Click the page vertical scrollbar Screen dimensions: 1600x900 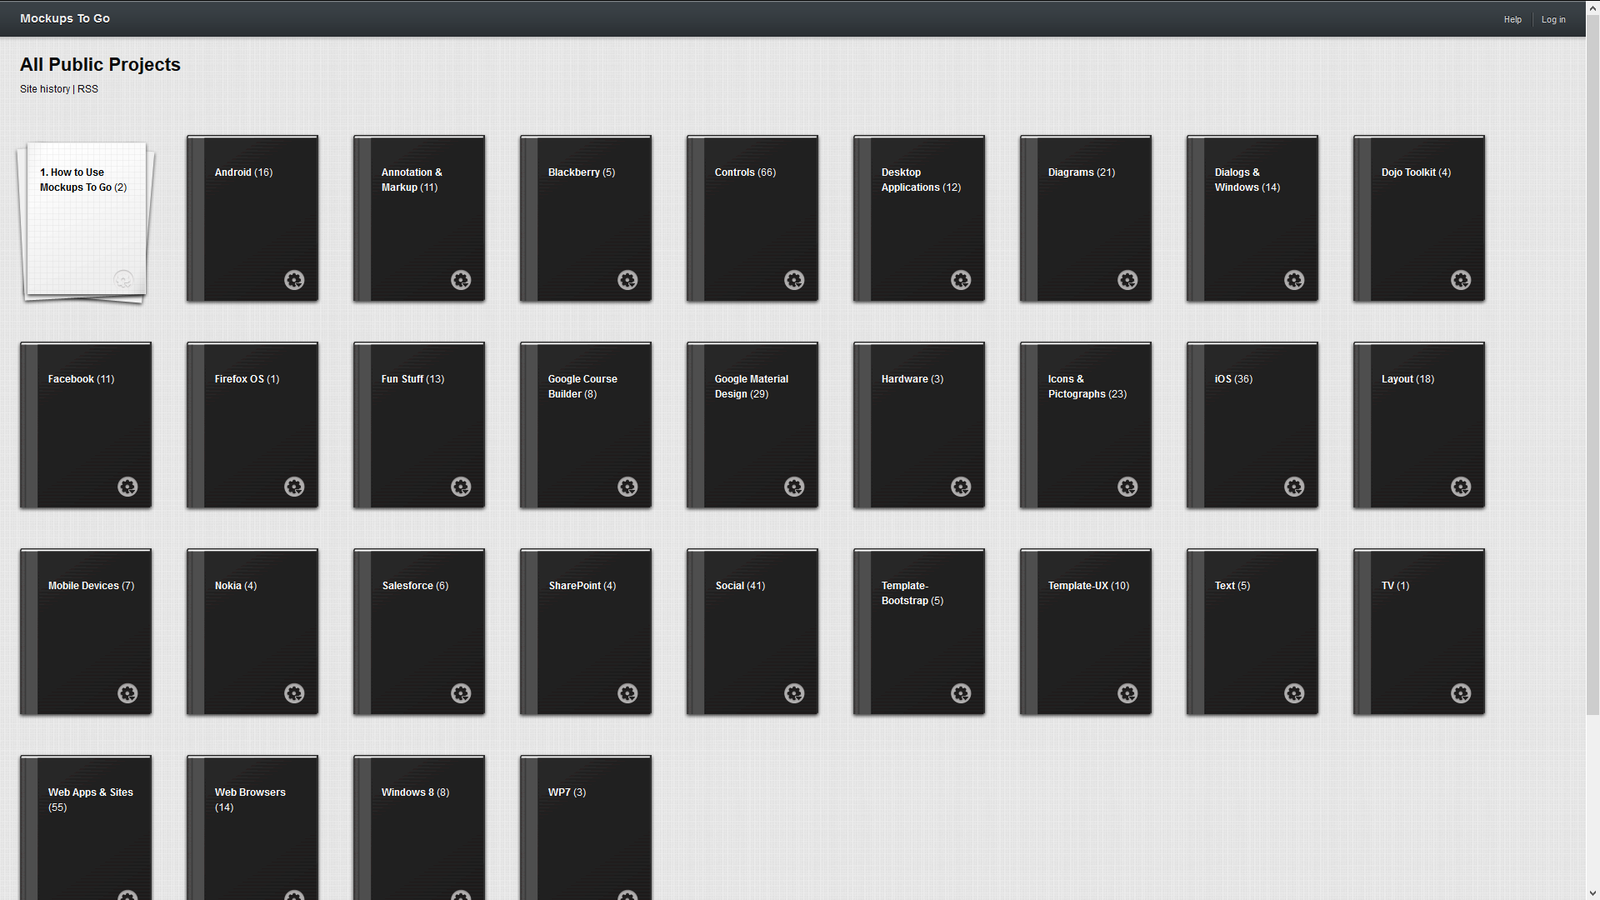point(1593,365)
